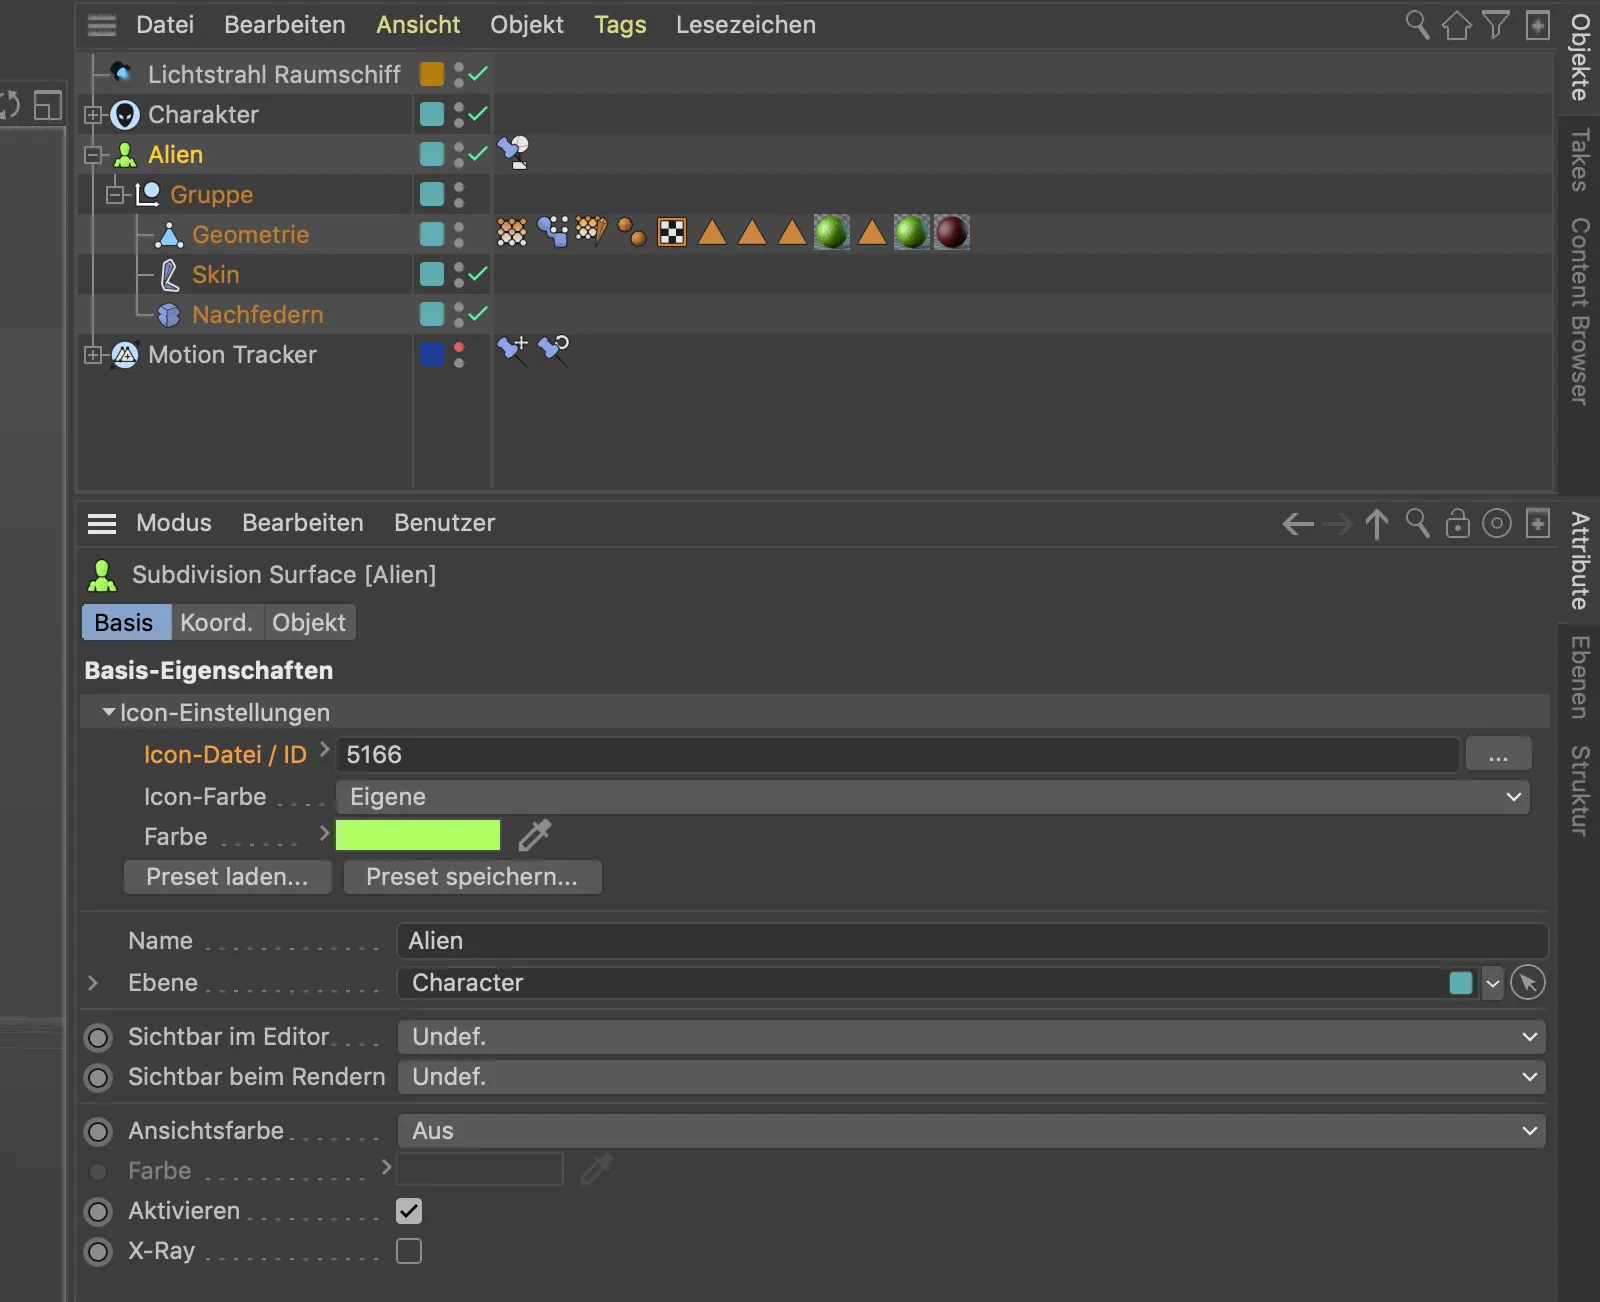This screenshot has width=1600, height=1302.
Task: Collapse the Alien object tree
Action: (x=93, y=155)
